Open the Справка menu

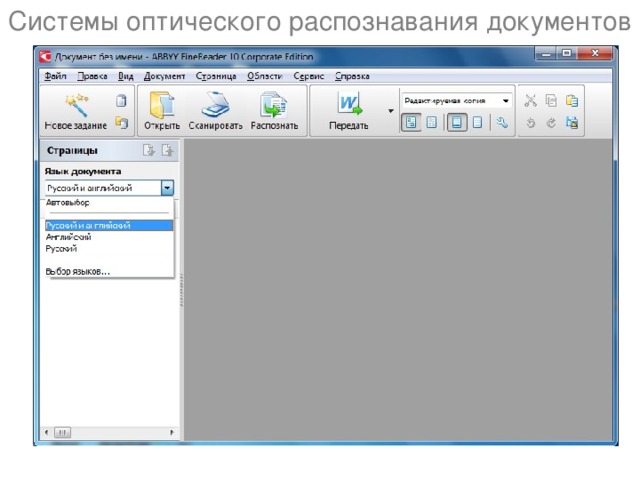coord(352,76)
